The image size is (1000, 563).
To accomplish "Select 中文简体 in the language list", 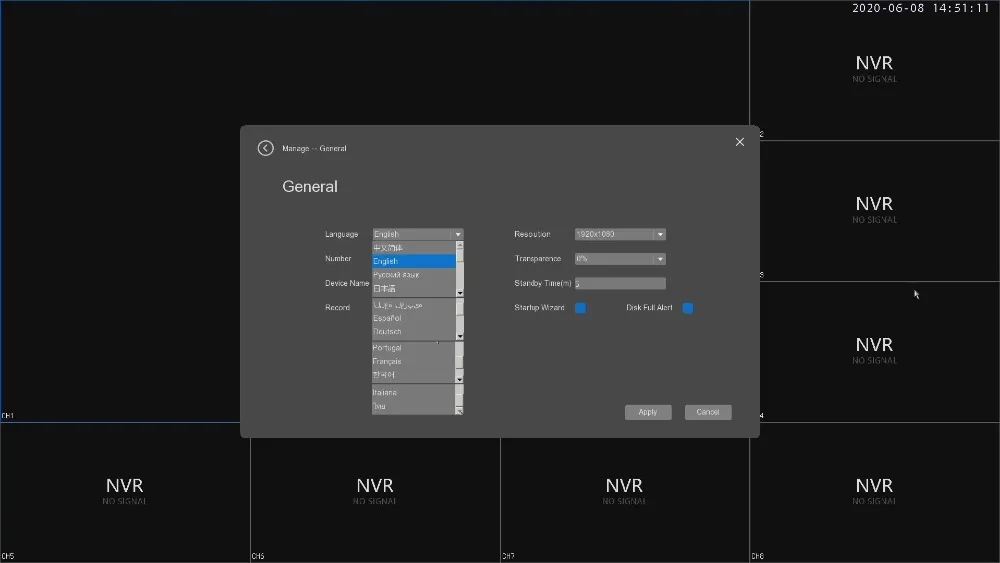I will click(x=414, y=247).
